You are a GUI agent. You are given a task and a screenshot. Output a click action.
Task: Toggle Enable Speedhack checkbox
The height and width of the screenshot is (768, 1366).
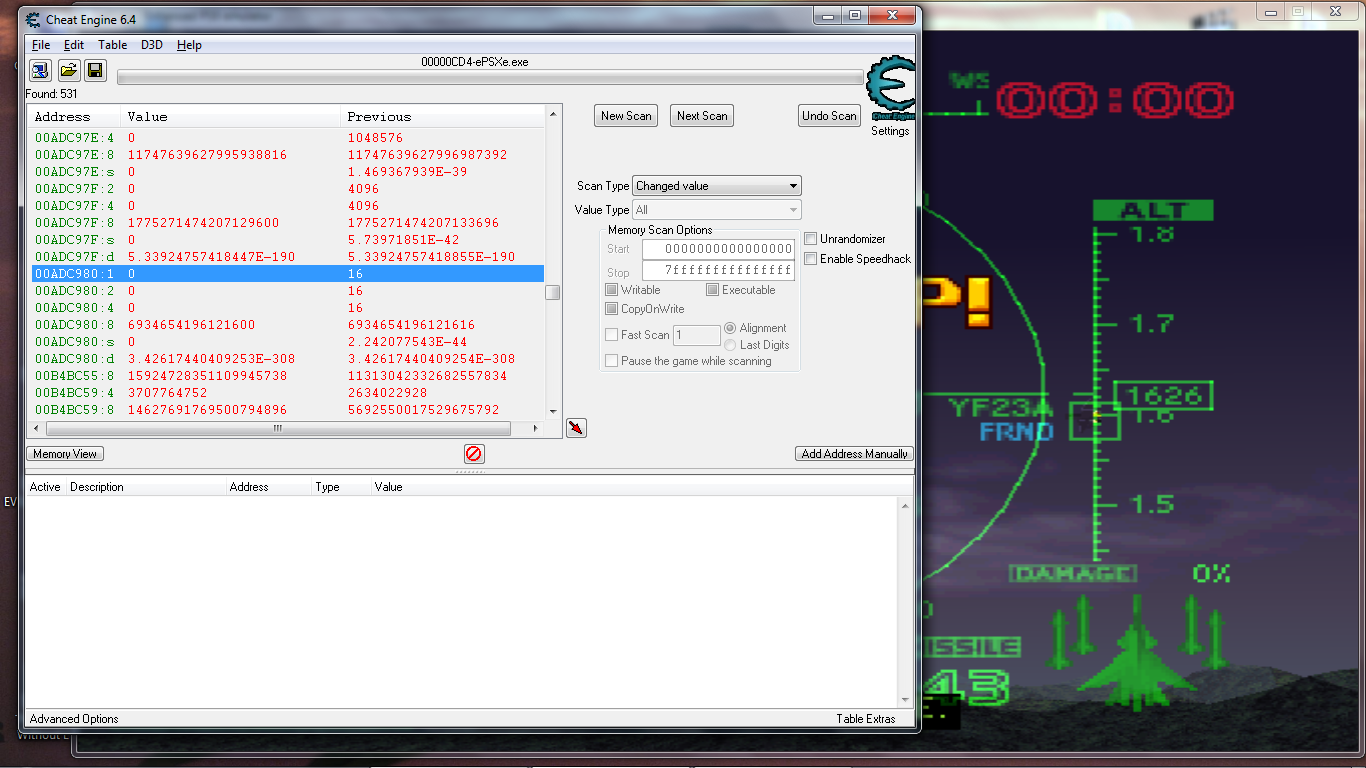tap(811, 259)
